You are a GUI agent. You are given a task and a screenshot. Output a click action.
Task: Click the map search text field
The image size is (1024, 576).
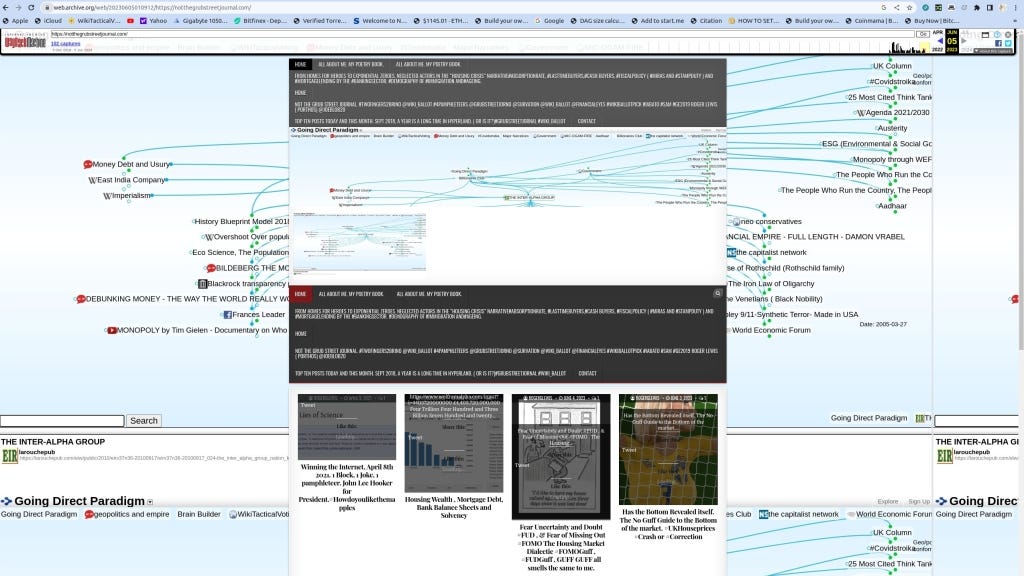62,421
